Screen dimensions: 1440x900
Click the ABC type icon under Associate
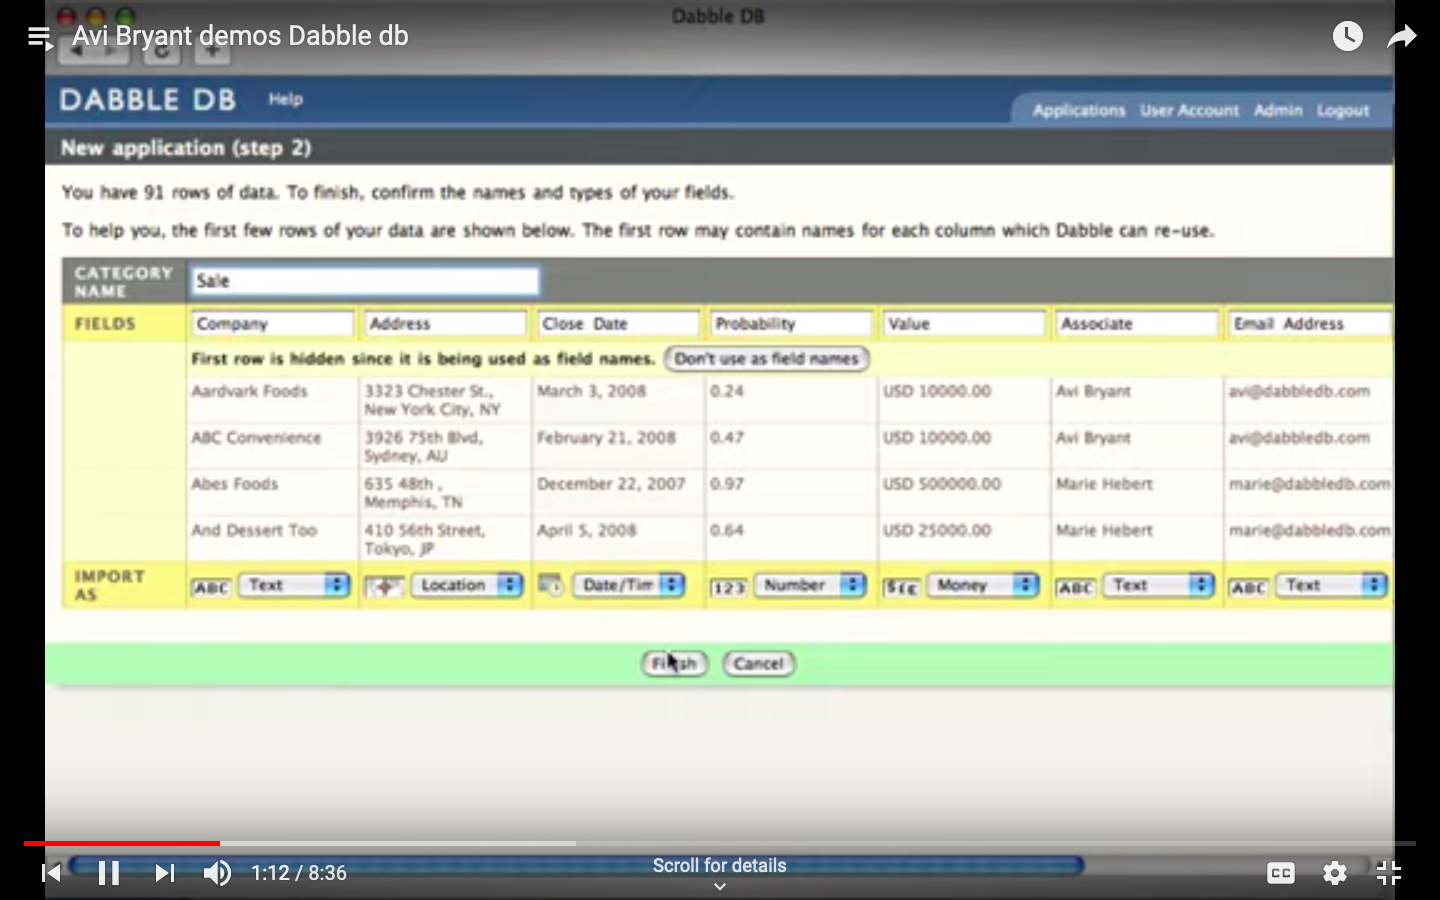(1075, 588)
